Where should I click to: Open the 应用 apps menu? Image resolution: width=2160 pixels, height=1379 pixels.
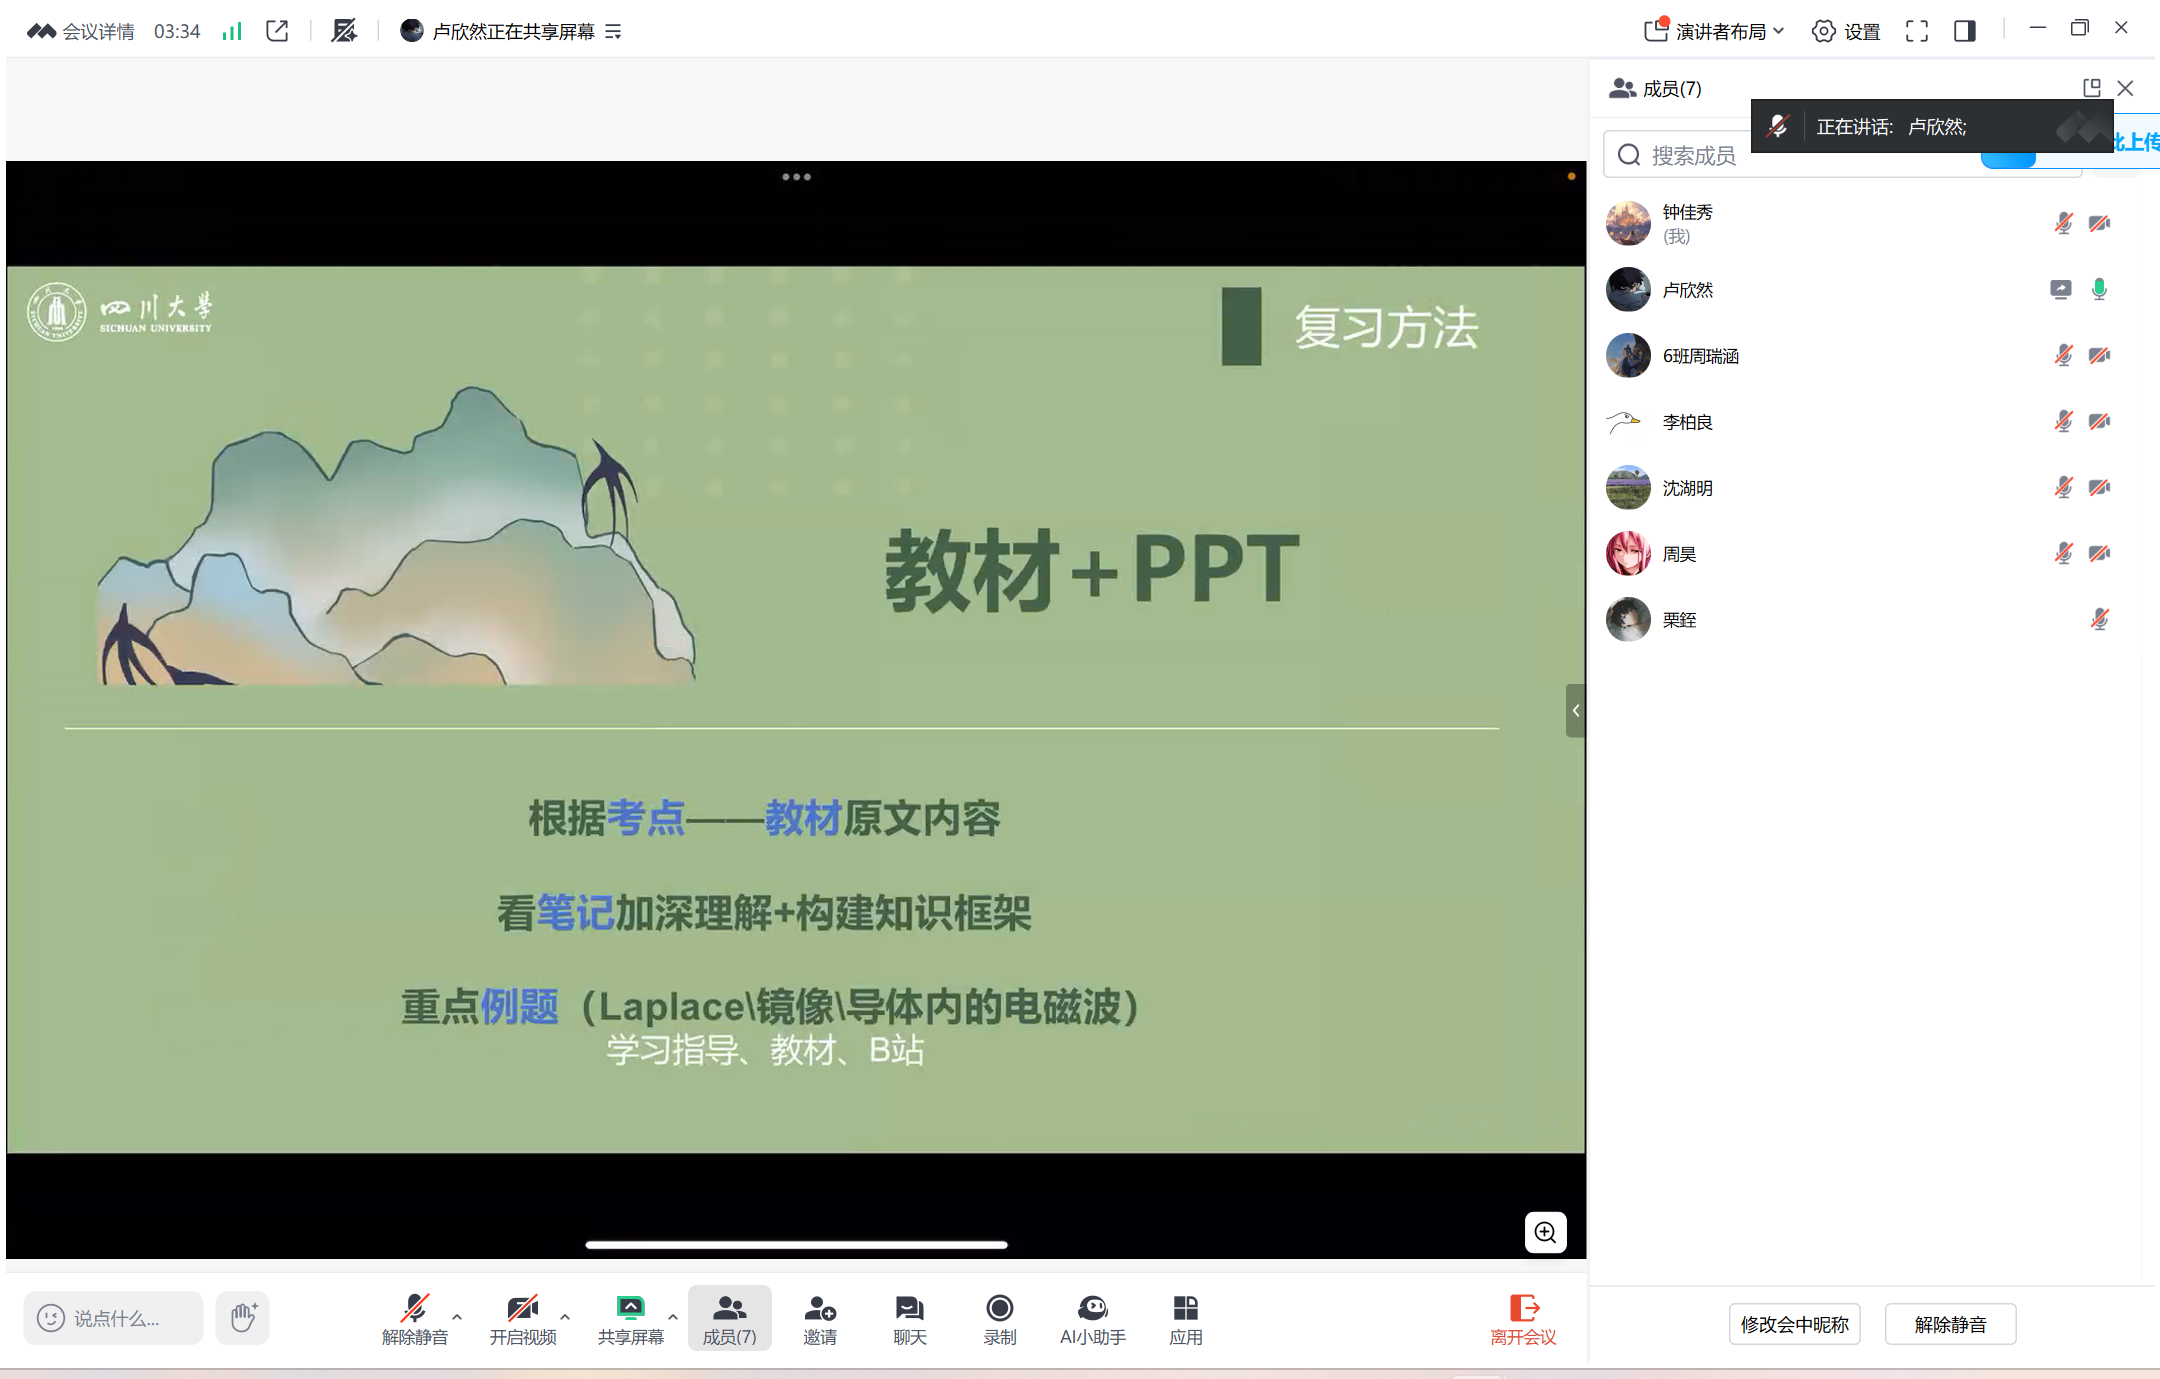pyautogui.click(x=1185, y=1319)
